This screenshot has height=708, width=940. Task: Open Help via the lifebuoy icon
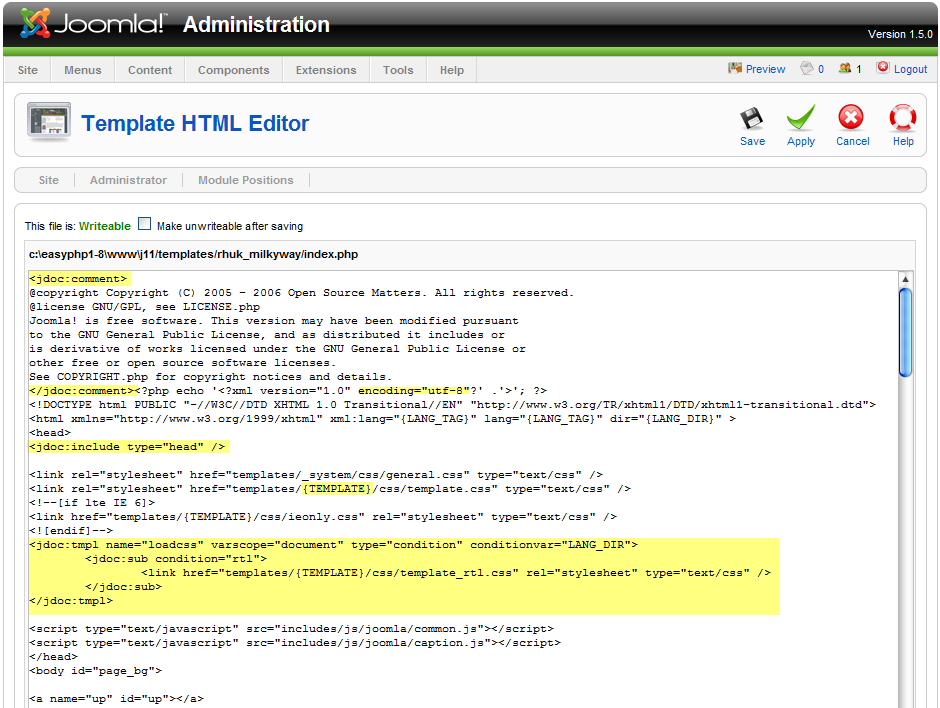pos(903,120)
